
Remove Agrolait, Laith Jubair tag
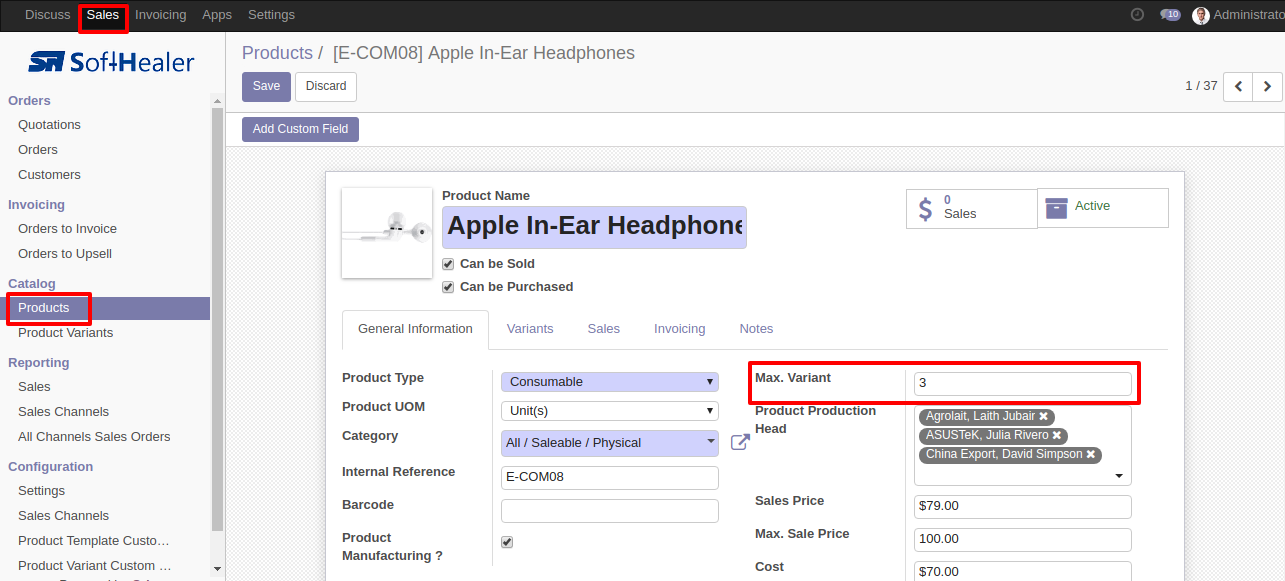pos(1043,416)
